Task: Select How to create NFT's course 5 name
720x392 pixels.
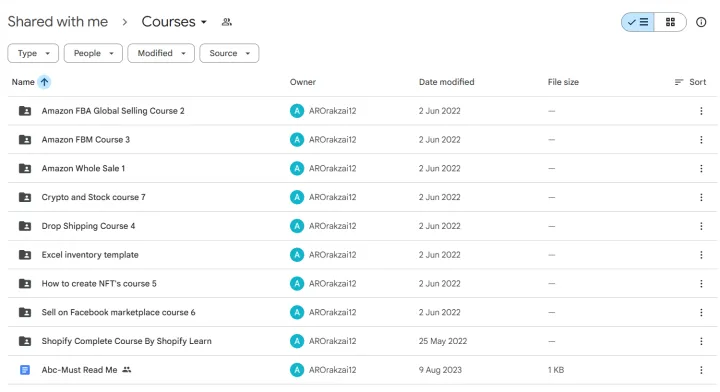Action: [99, 284]
